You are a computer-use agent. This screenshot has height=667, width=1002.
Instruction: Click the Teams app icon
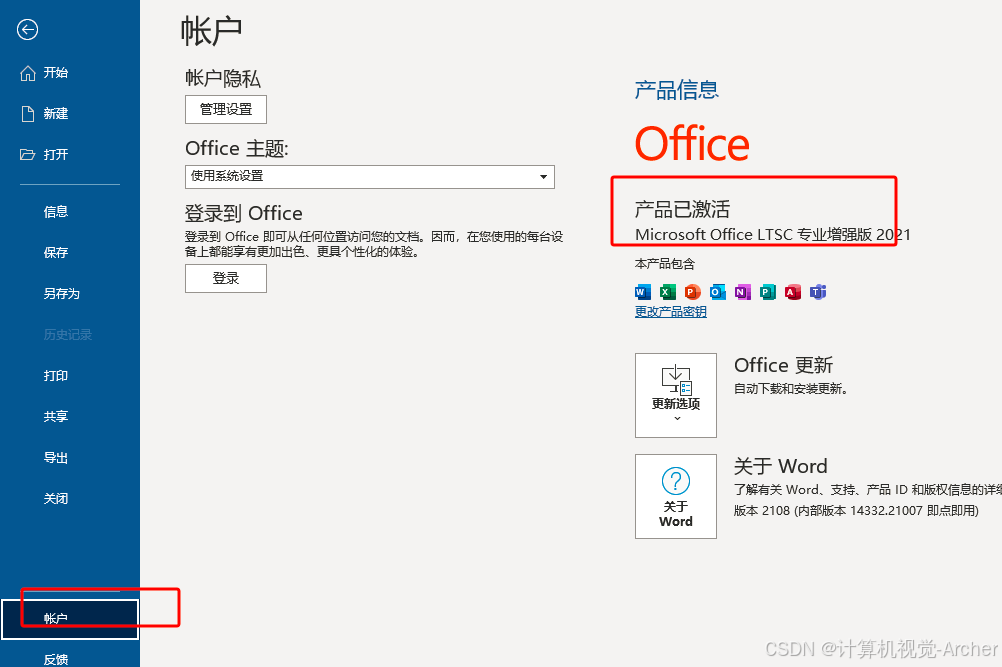818,292
